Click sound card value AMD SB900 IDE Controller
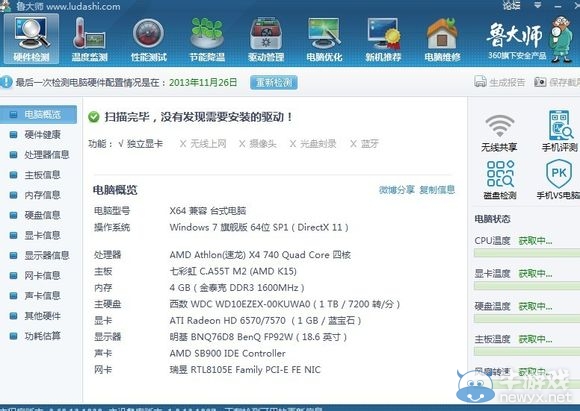Screen dimensions: 580x411 (227, 354)
